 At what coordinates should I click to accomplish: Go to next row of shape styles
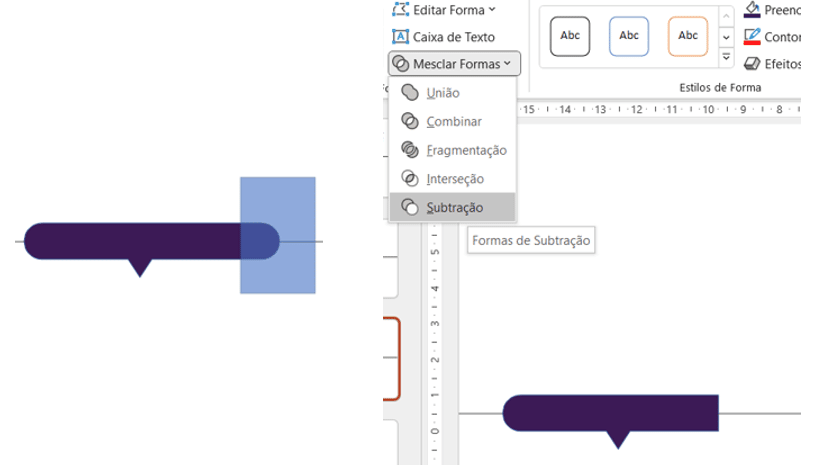point(726,37)
